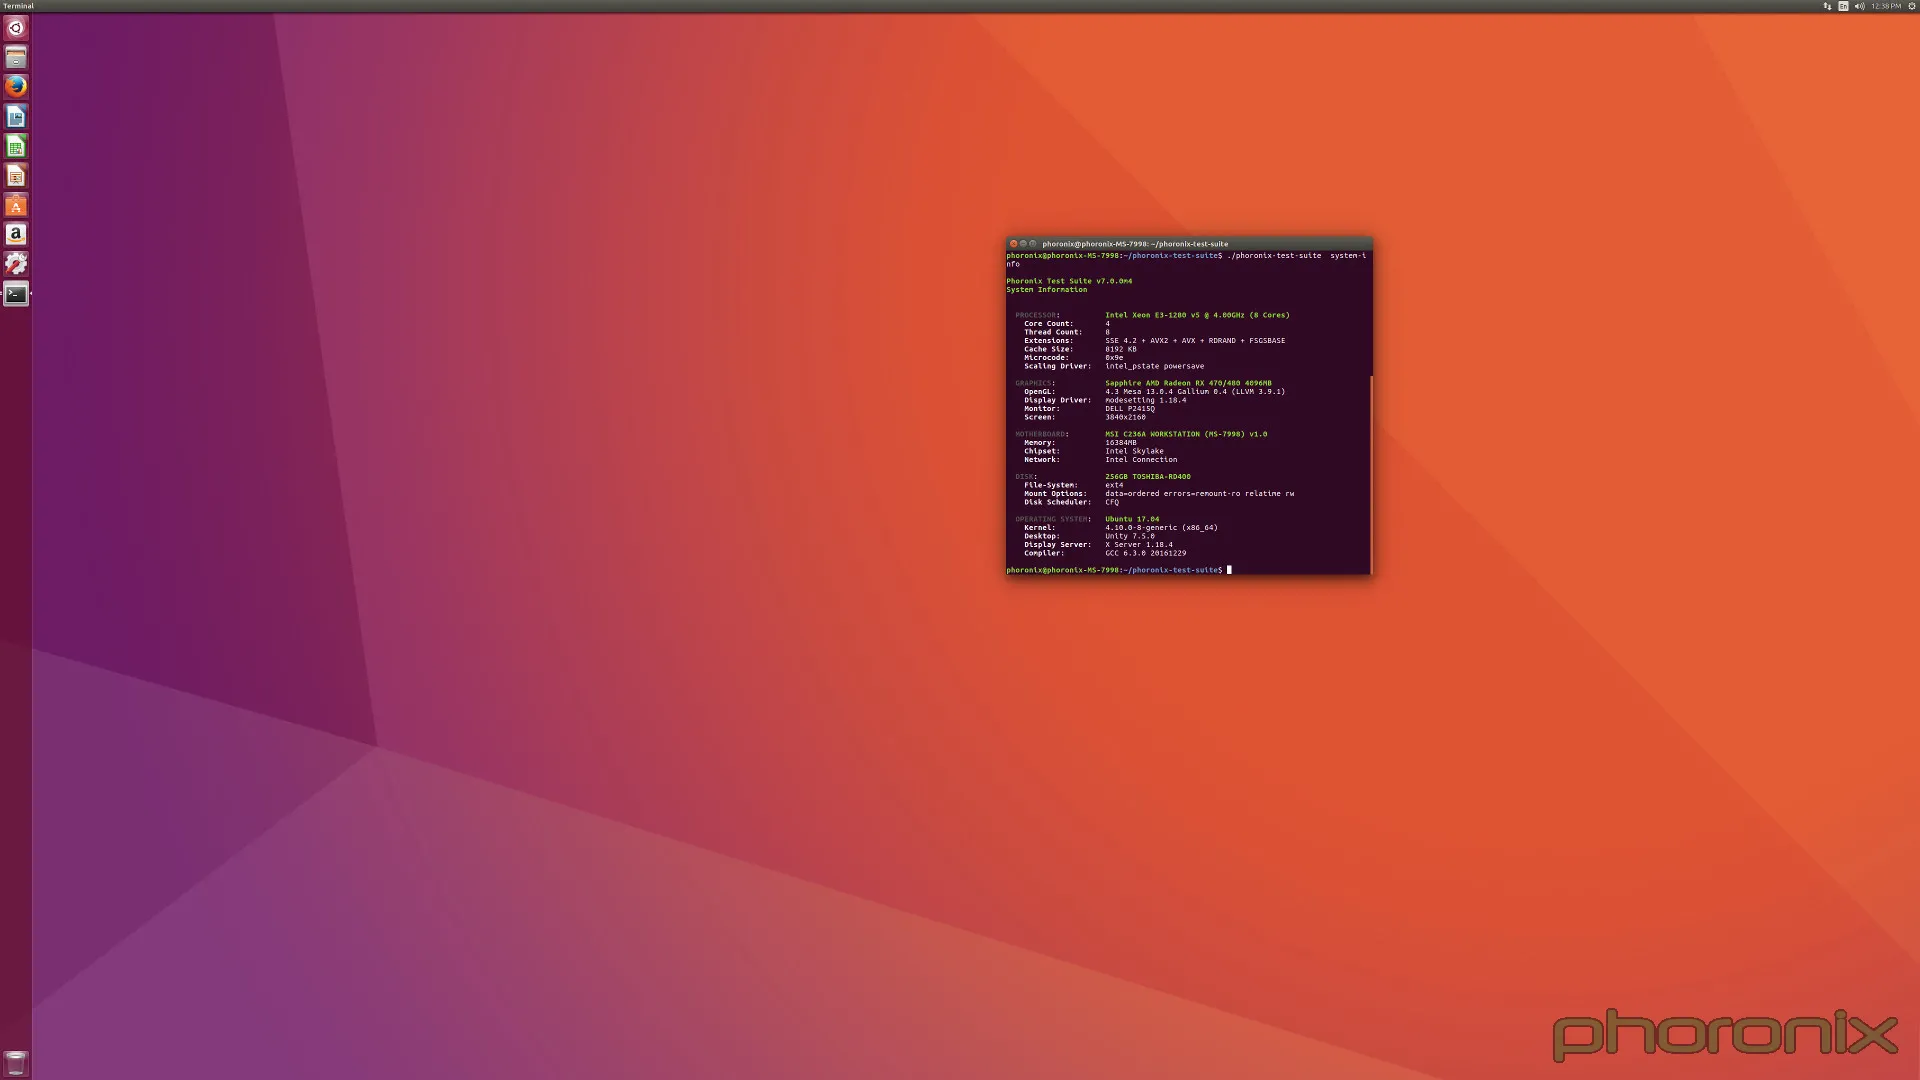Open System Settings from the launcher

15,264
